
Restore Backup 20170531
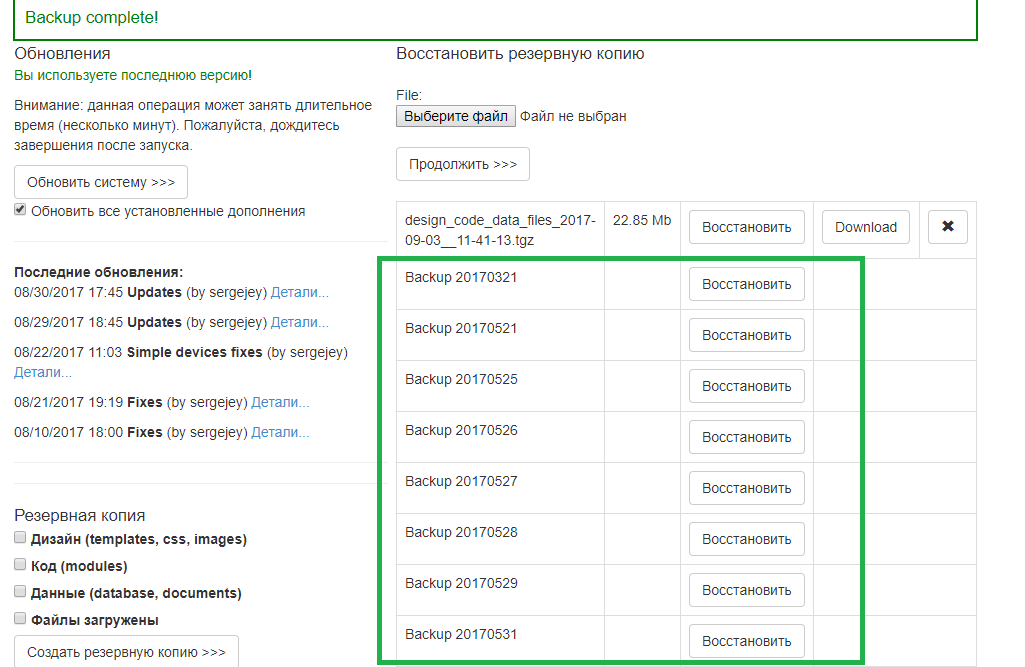pyautogui.click(x=746, y=641)
